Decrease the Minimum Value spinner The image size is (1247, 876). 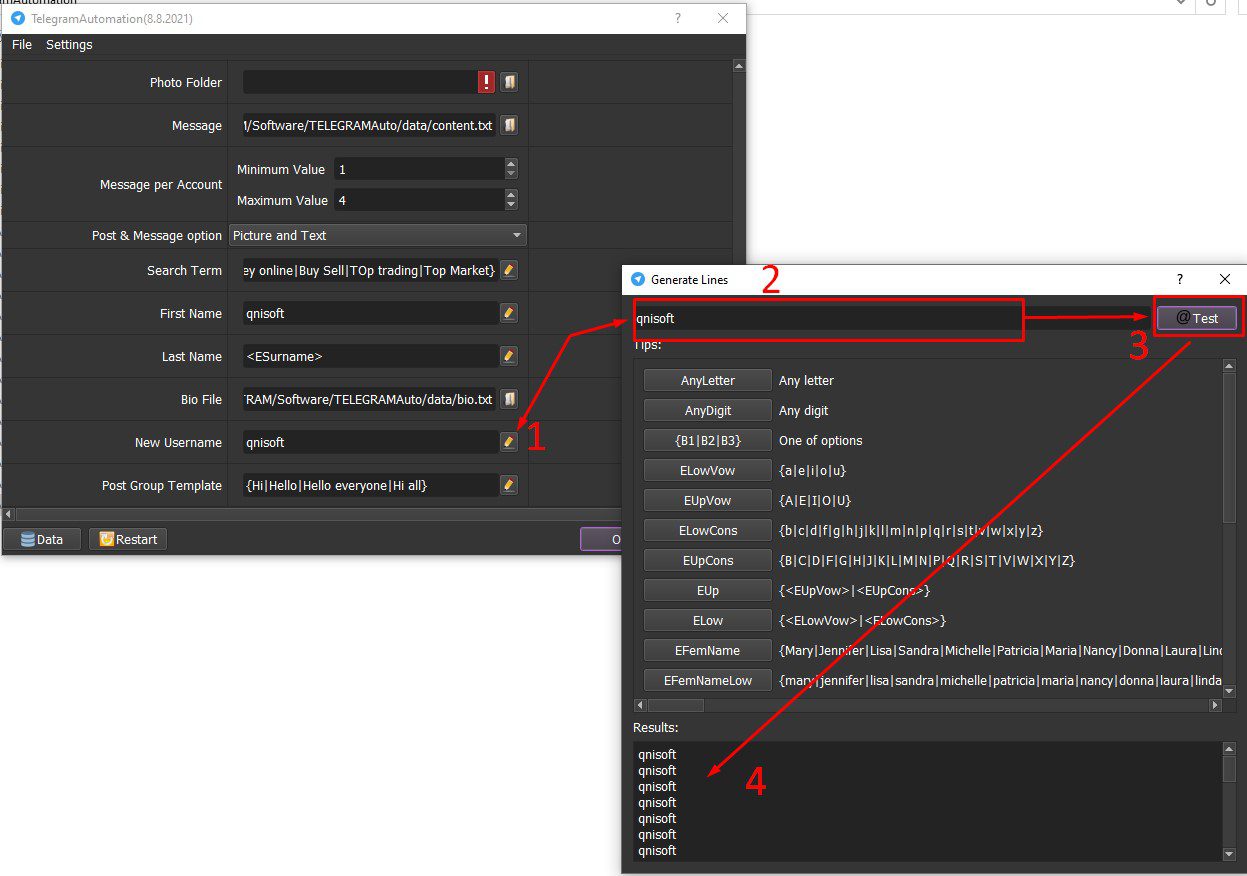click(x=511, y=175)
